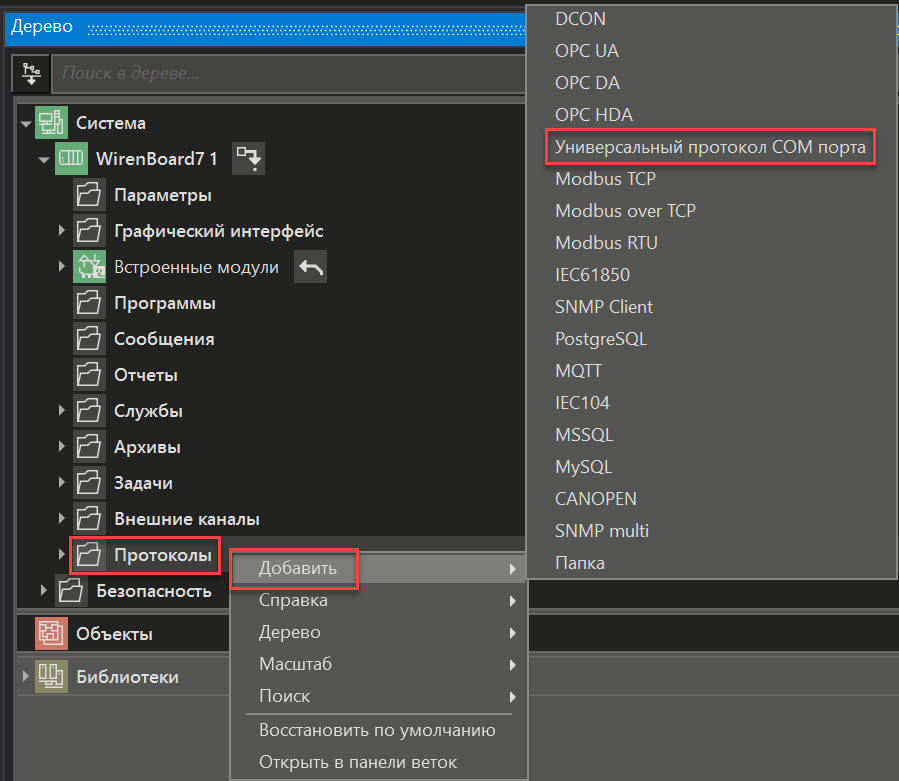Image resolution: width=899 pixels, height=781 pixels.
Task: Open the Дерево context submenu
Action: point(378,632)
